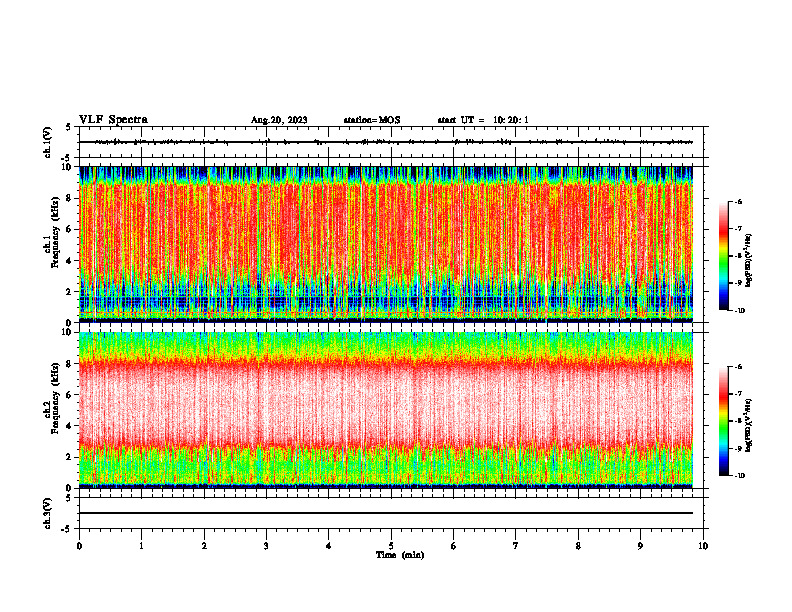
Task: Click the ch.2 colorbar value "-6"
Action: click(738, 367)
